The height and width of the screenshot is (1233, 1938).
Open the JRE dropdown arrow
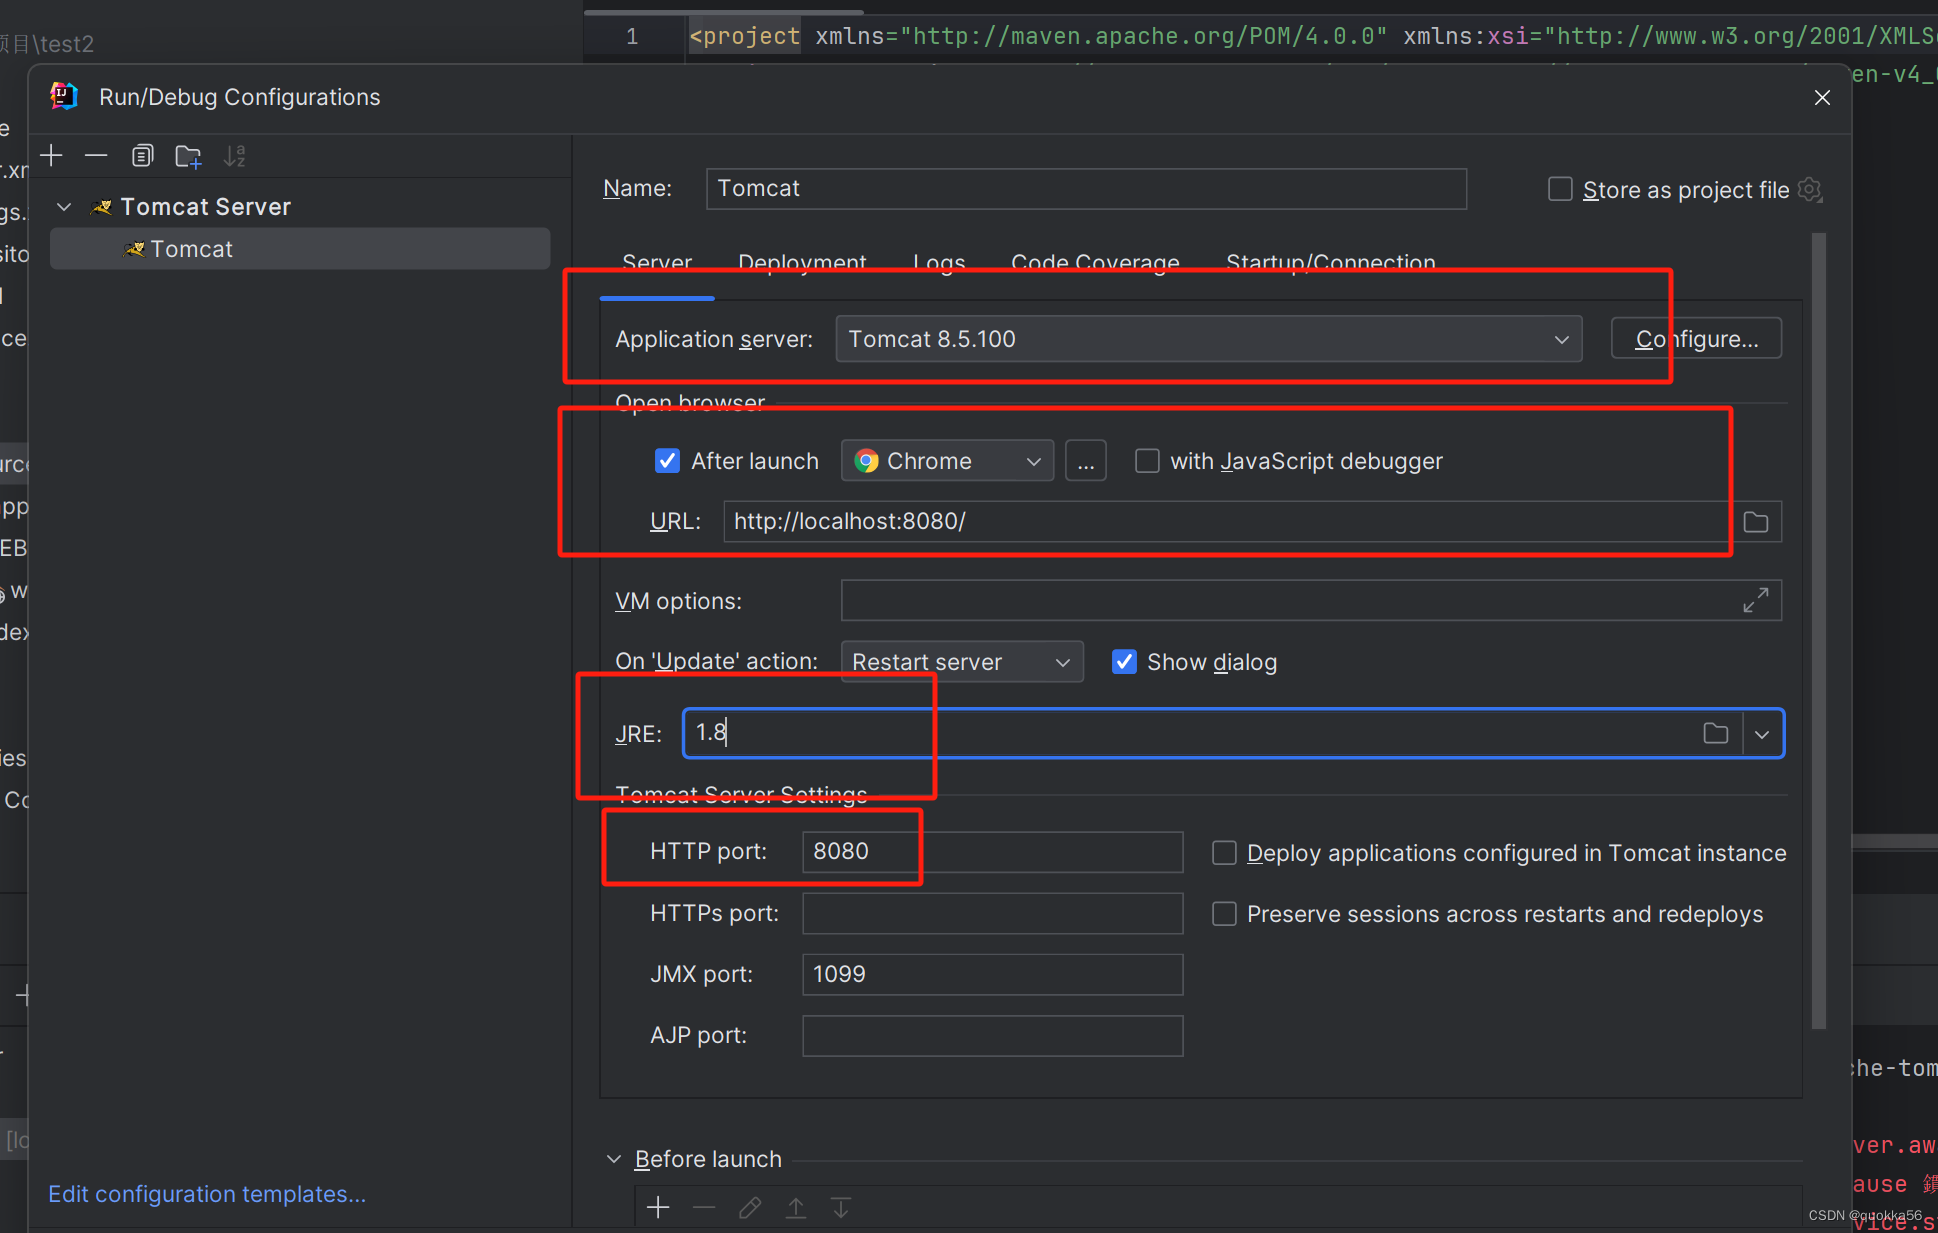pos(1762,734)
